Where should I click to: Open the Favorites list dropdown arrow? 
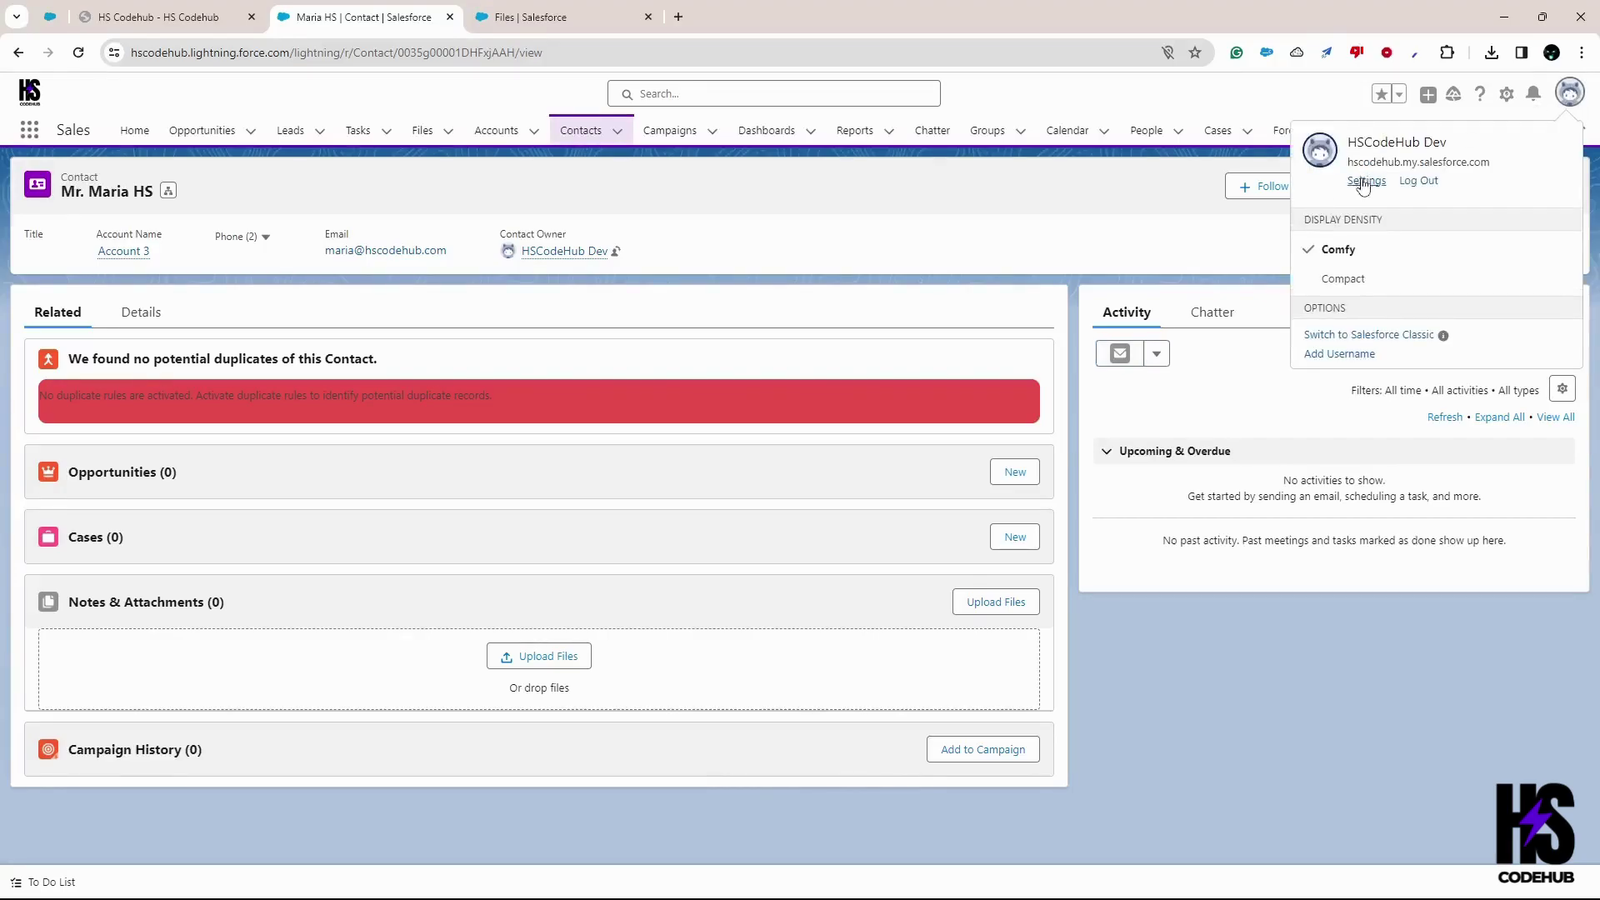[1399, 94]
